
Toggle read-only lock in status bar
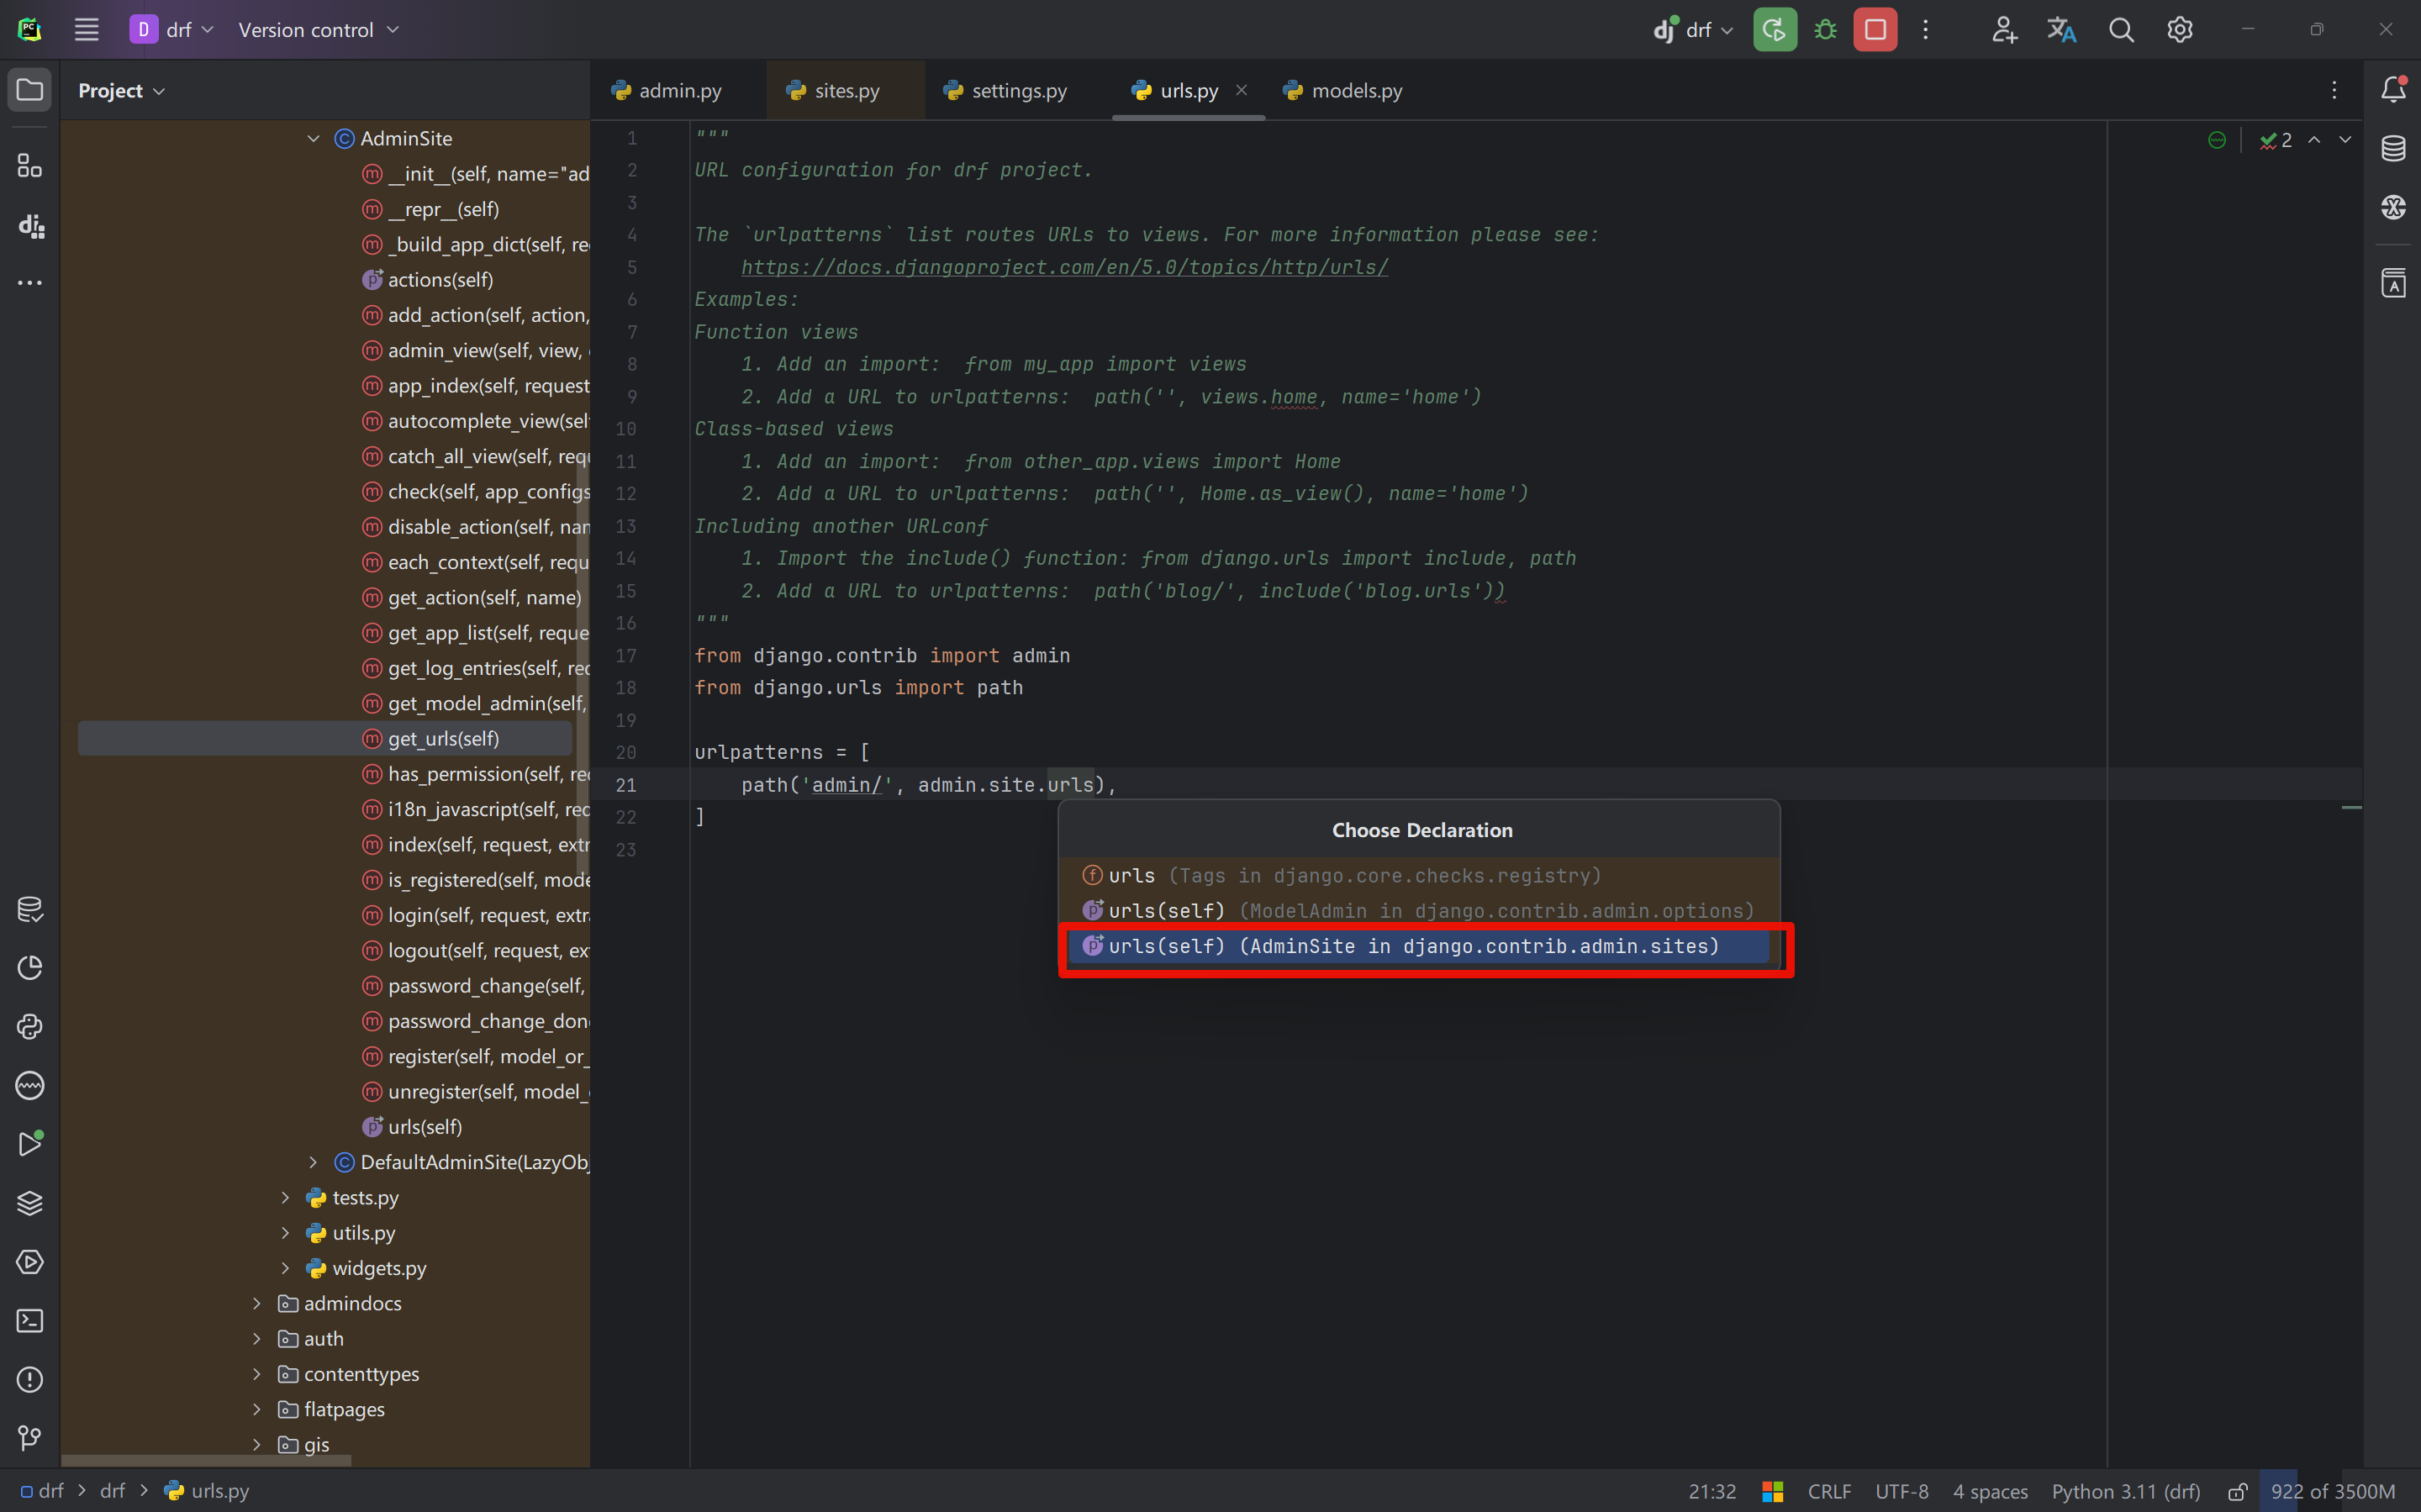pos(2238,1491)
